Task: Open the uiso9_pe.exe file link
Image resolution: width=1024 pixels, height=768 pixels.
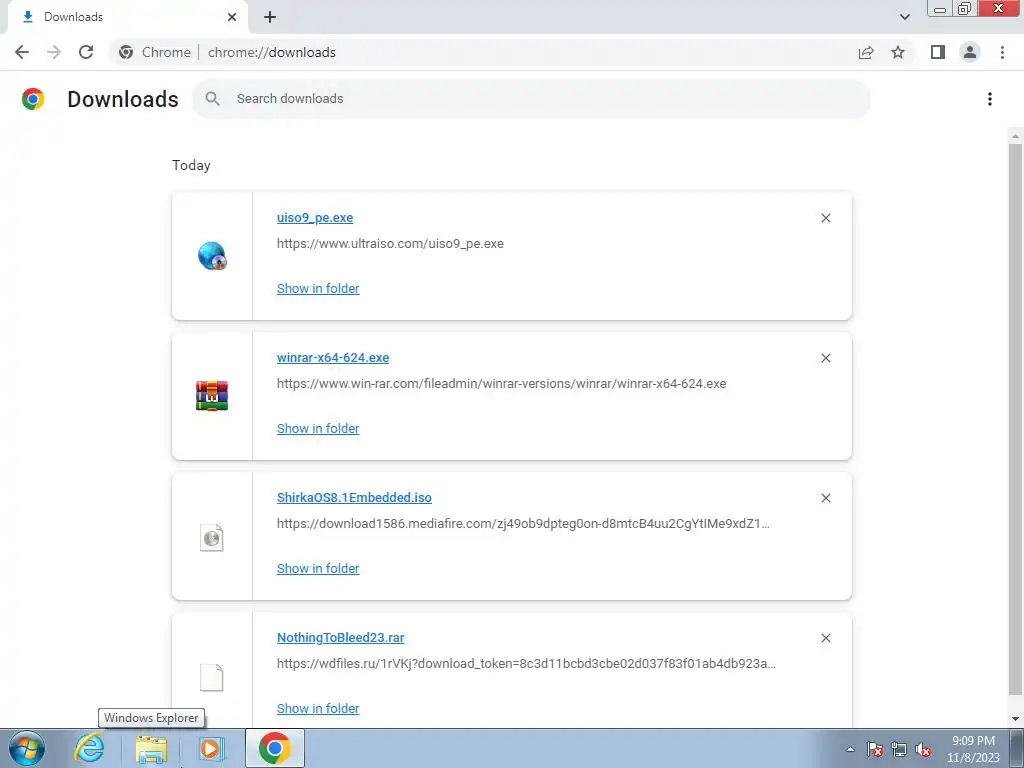Action: [315, 217]
